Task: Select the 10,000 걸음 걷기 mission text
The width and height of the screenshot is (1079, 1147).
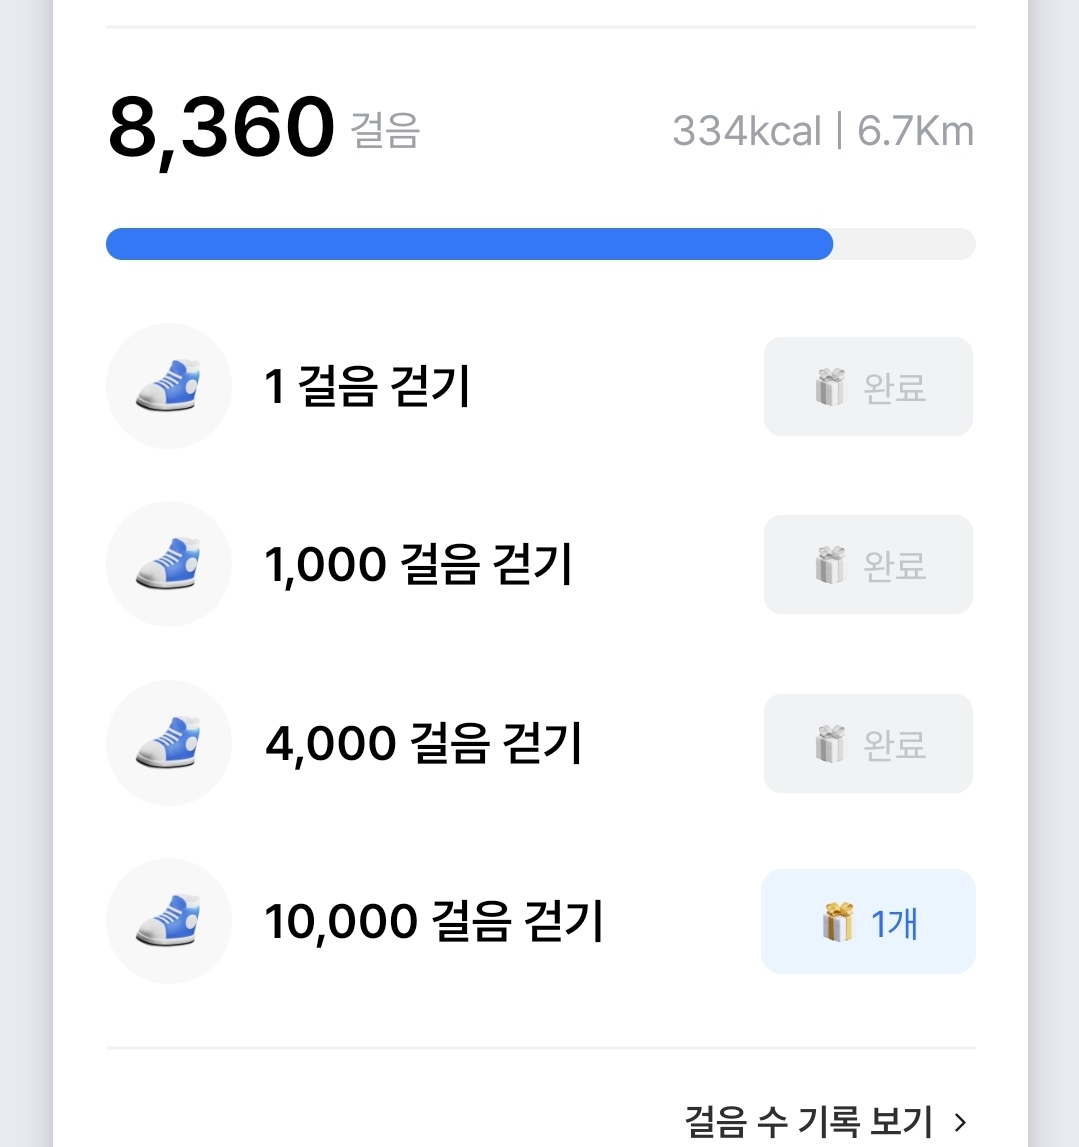Action: (x=433, y=922)
